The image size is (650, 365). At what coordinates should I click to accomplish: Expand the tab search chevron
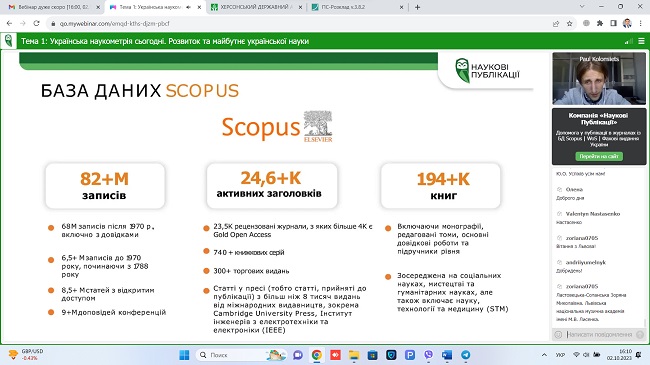pyautogui.click(x=582, y=7)
